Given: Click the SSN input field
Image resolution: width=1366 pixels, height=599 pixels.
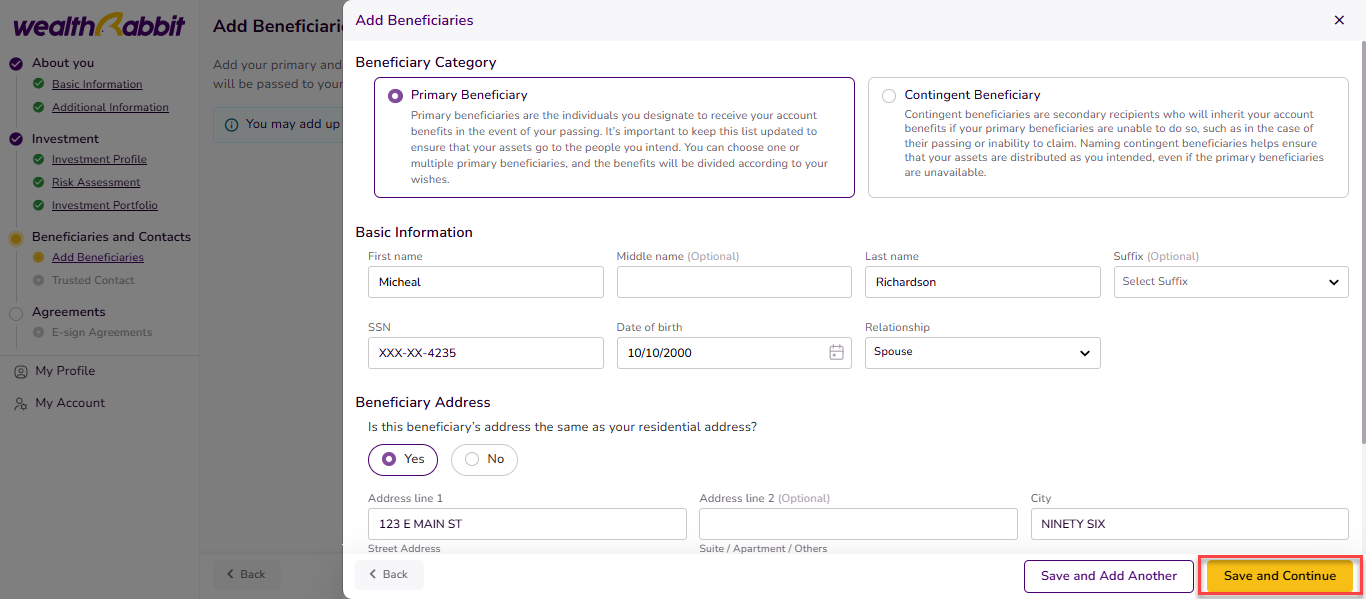Looking at the screenshot, I should coord(485,352).
